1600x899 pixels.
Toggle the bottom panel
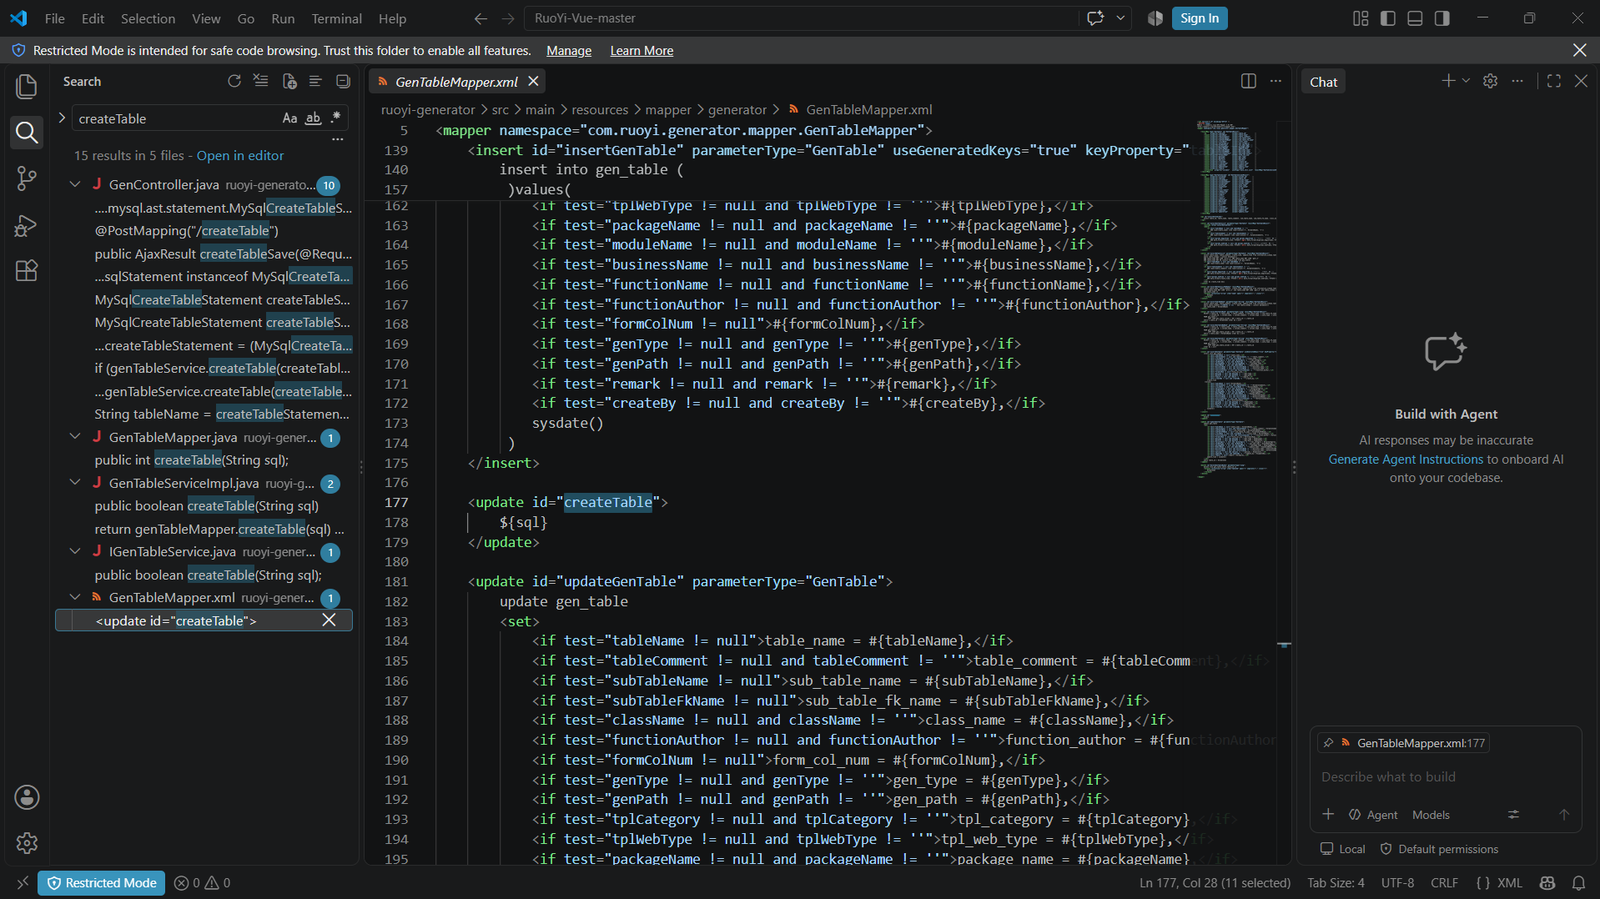click(1415, 18)
